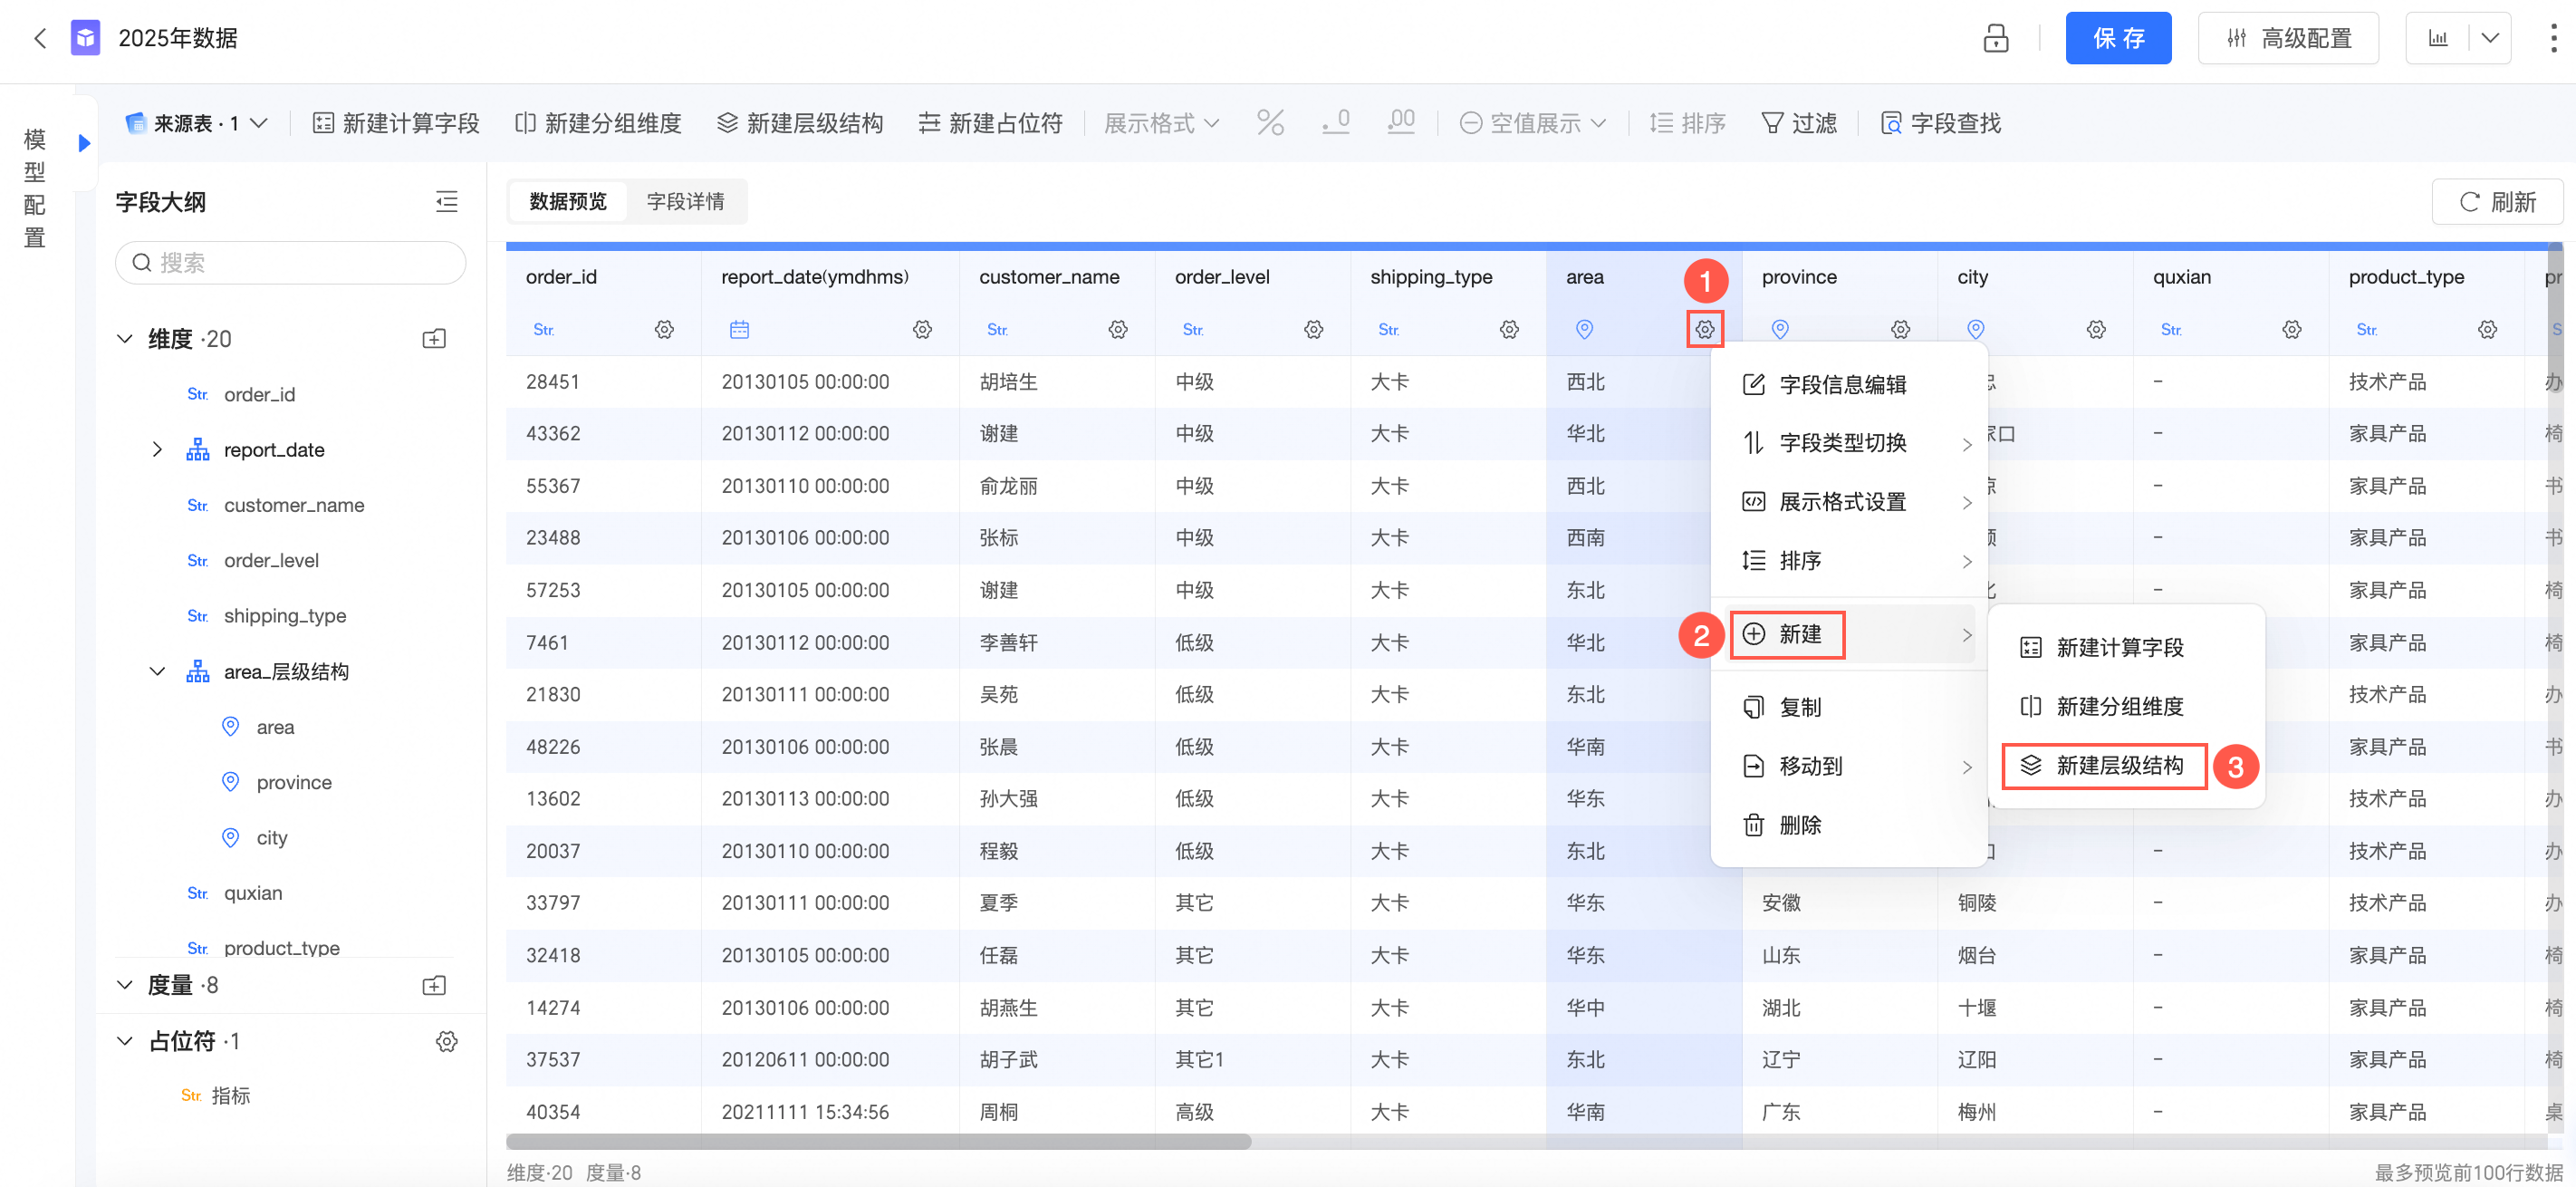Collapse the area_层级结构 tree node
The width and height of the screenshot is (2576, 1187).
[x=157, y=671]
